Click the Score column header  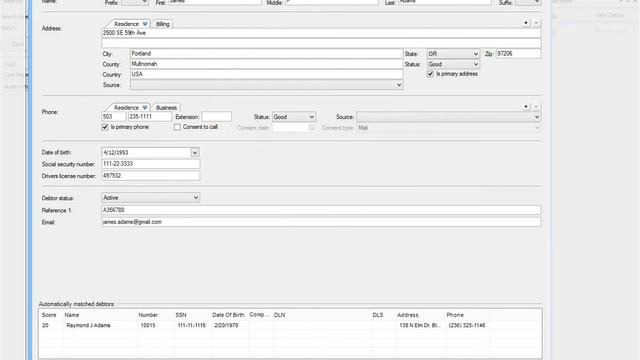[x=49, y=315]
